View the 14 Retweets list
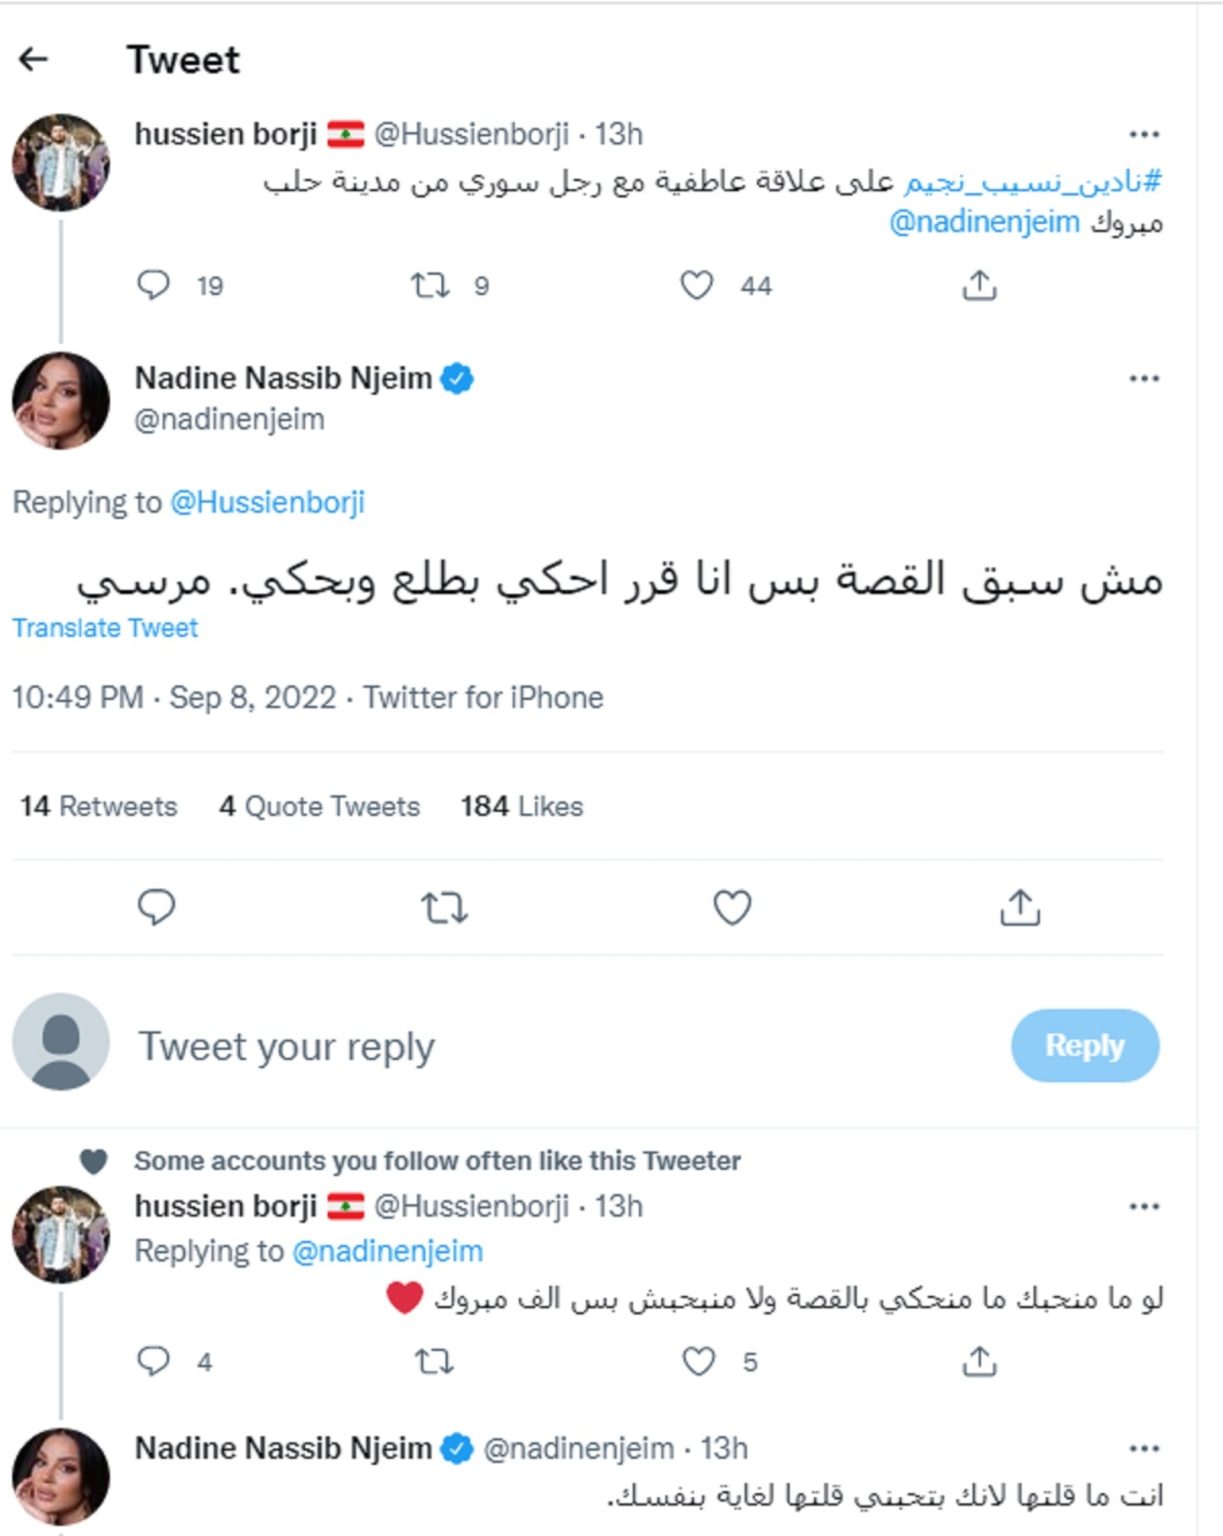 (x=98, y=806)
